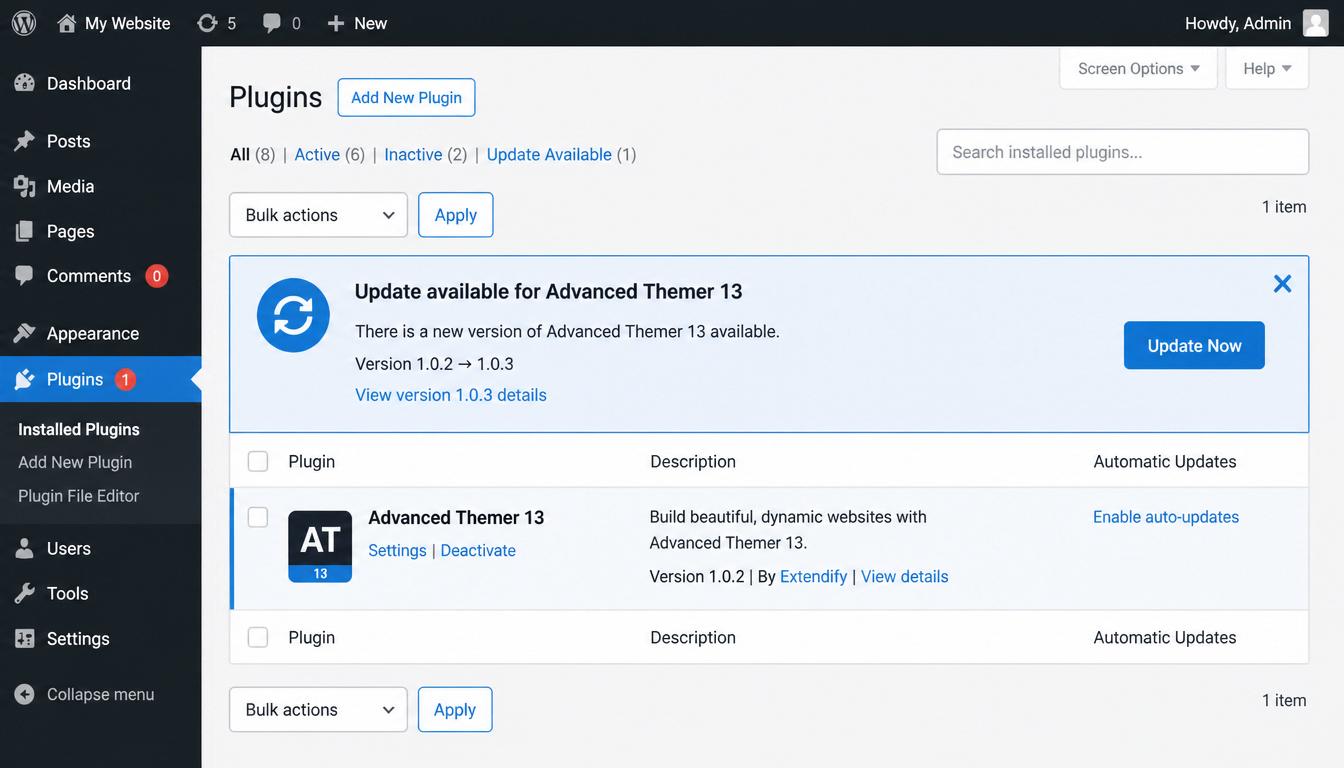The height and width of the screenshot is (768, 1344).
Task: Dismiss the update notice with X
Action: click(1282, 283)
